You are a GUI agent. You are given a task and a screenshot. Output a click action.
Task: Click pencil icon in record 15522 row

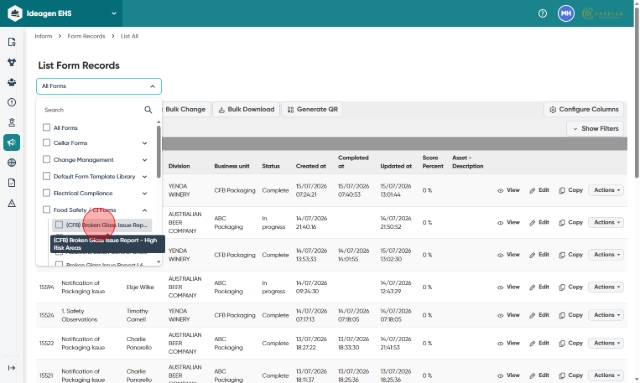pos(532,344)
